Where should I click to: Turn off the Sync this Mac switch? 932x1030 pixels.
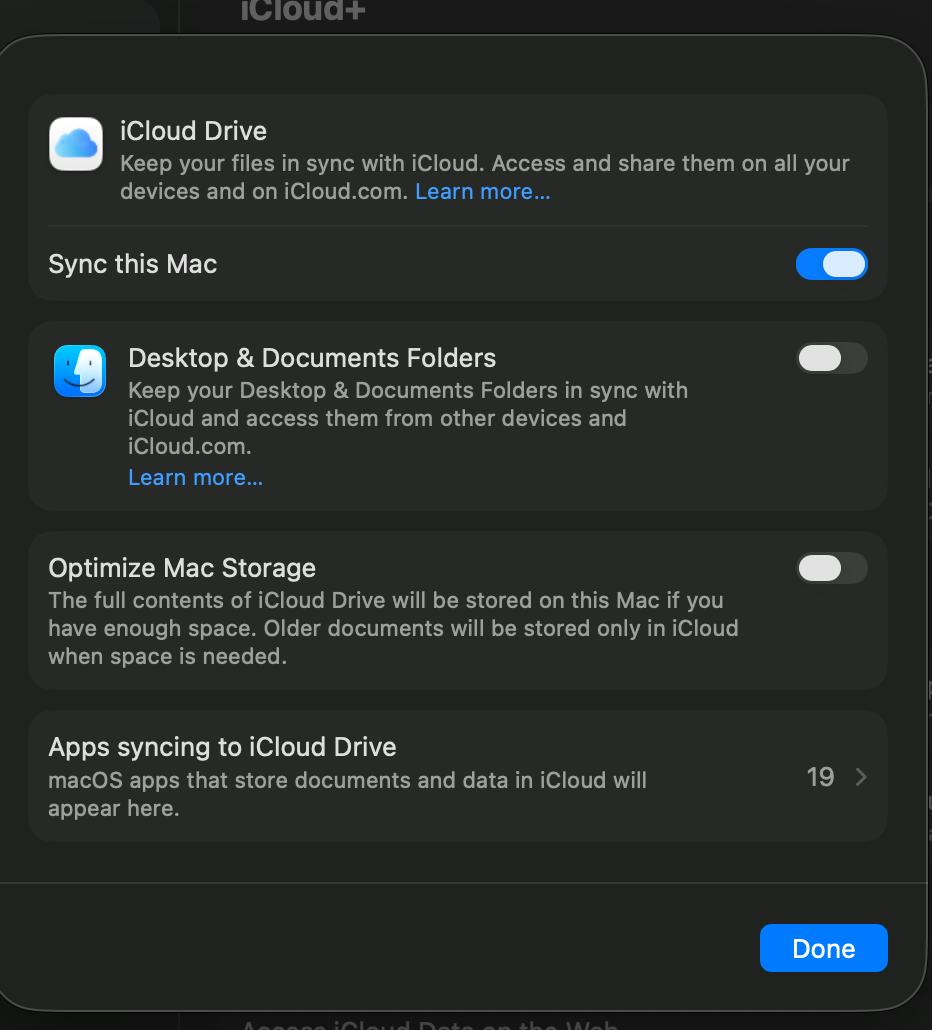point(832,264)
